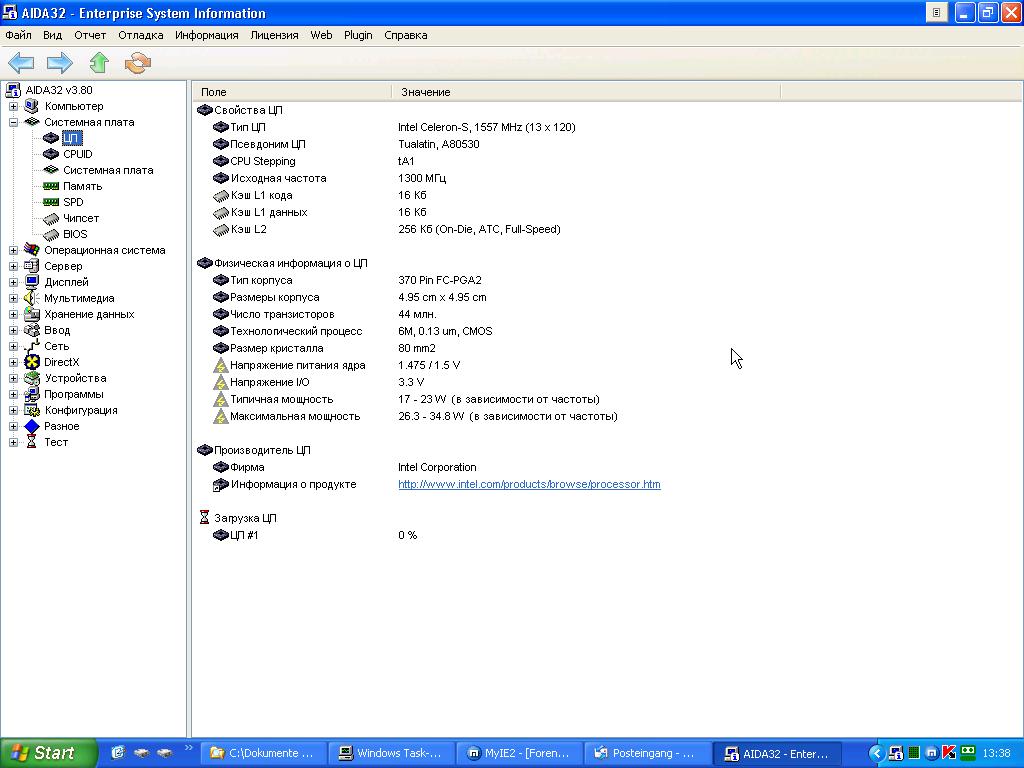Viewport: 1024px width, 768px height.
Task: Click the Разное blue diamond icon
Action: pos(31,426)
